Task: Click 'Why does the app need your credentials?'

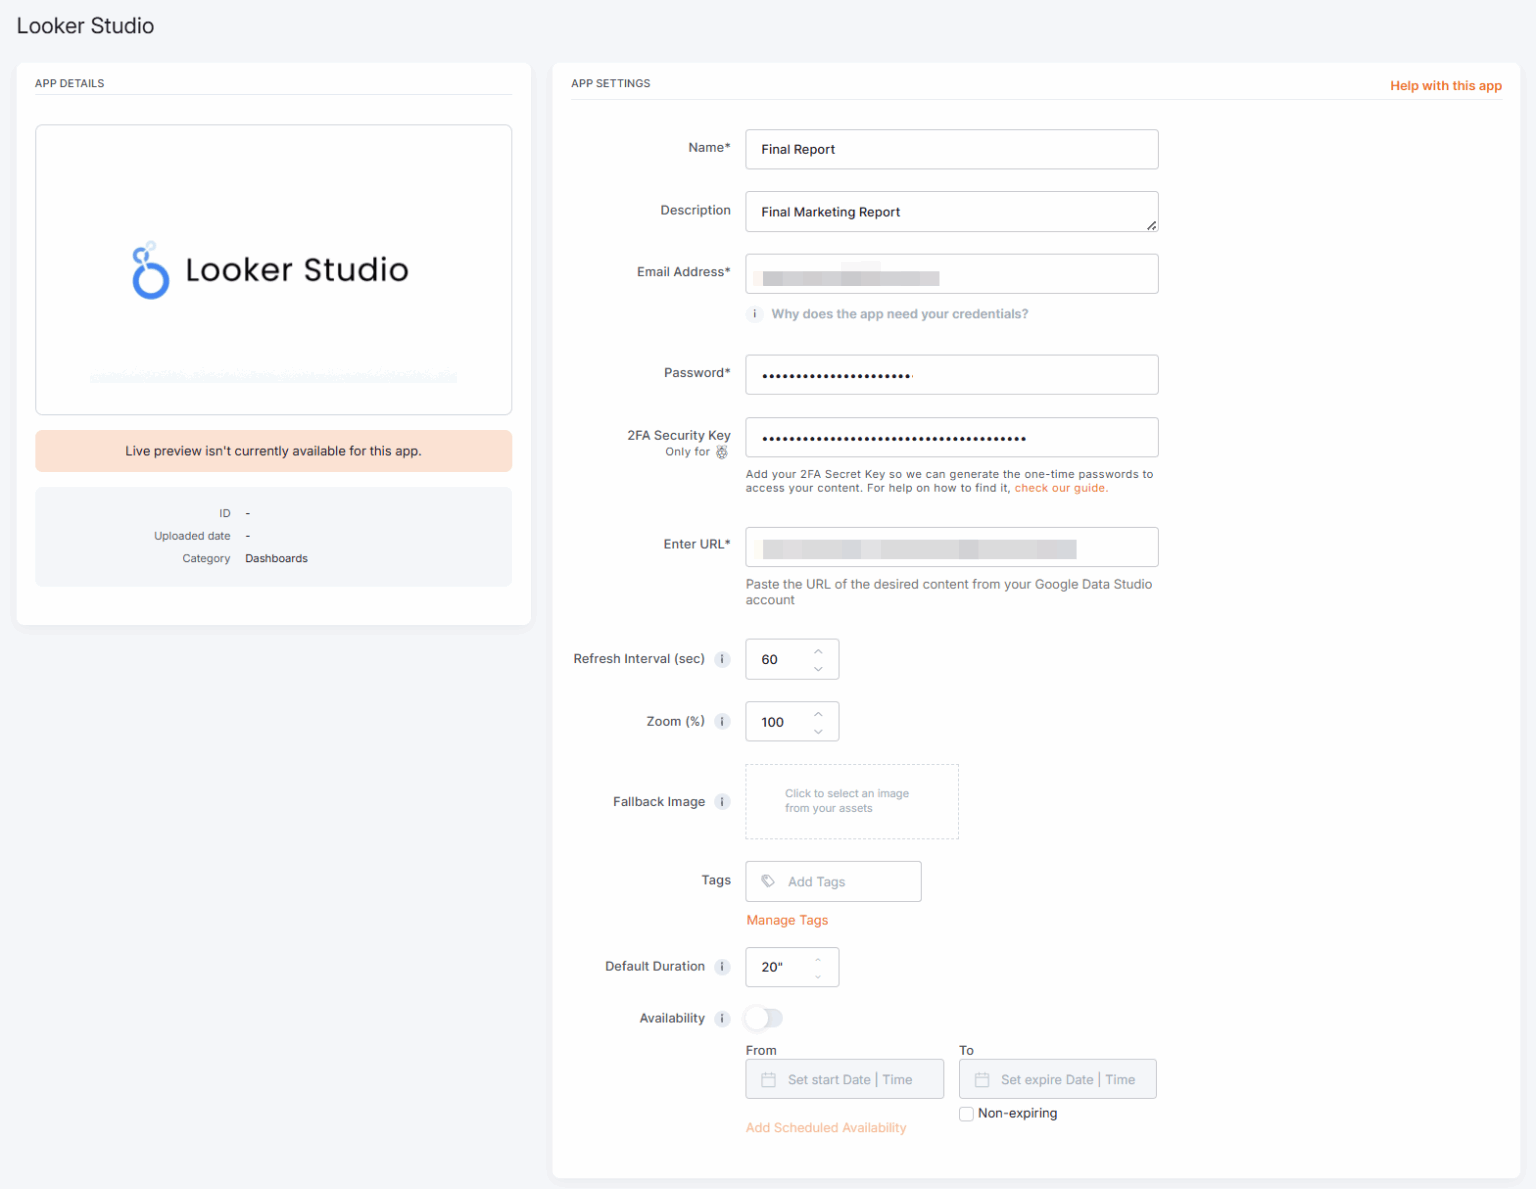Action: pyautogui.click(x=899, y=314)
